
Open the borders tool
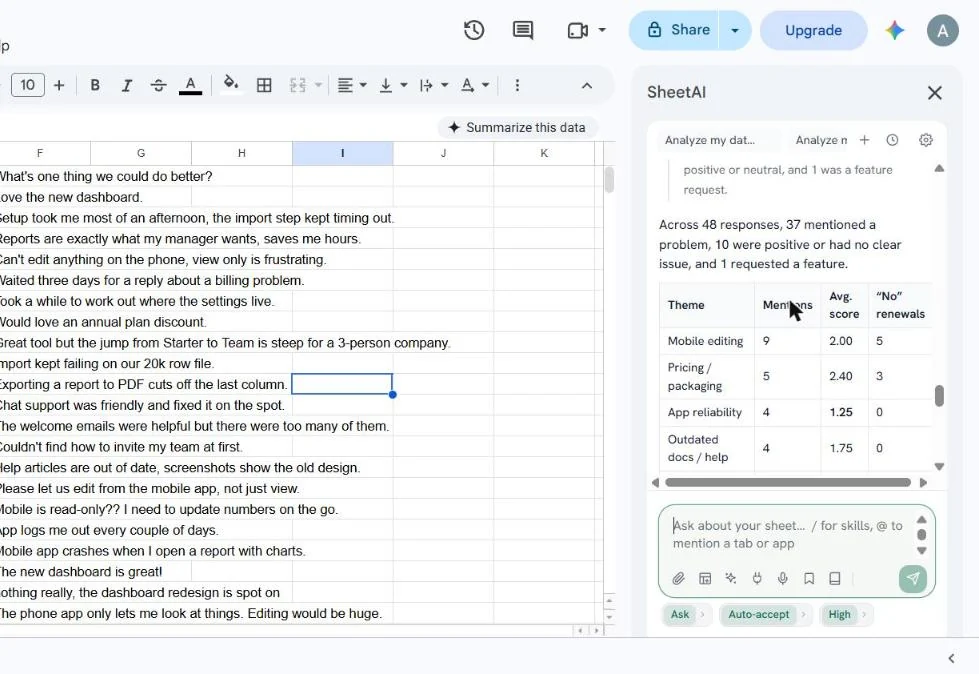pos(264,85)
